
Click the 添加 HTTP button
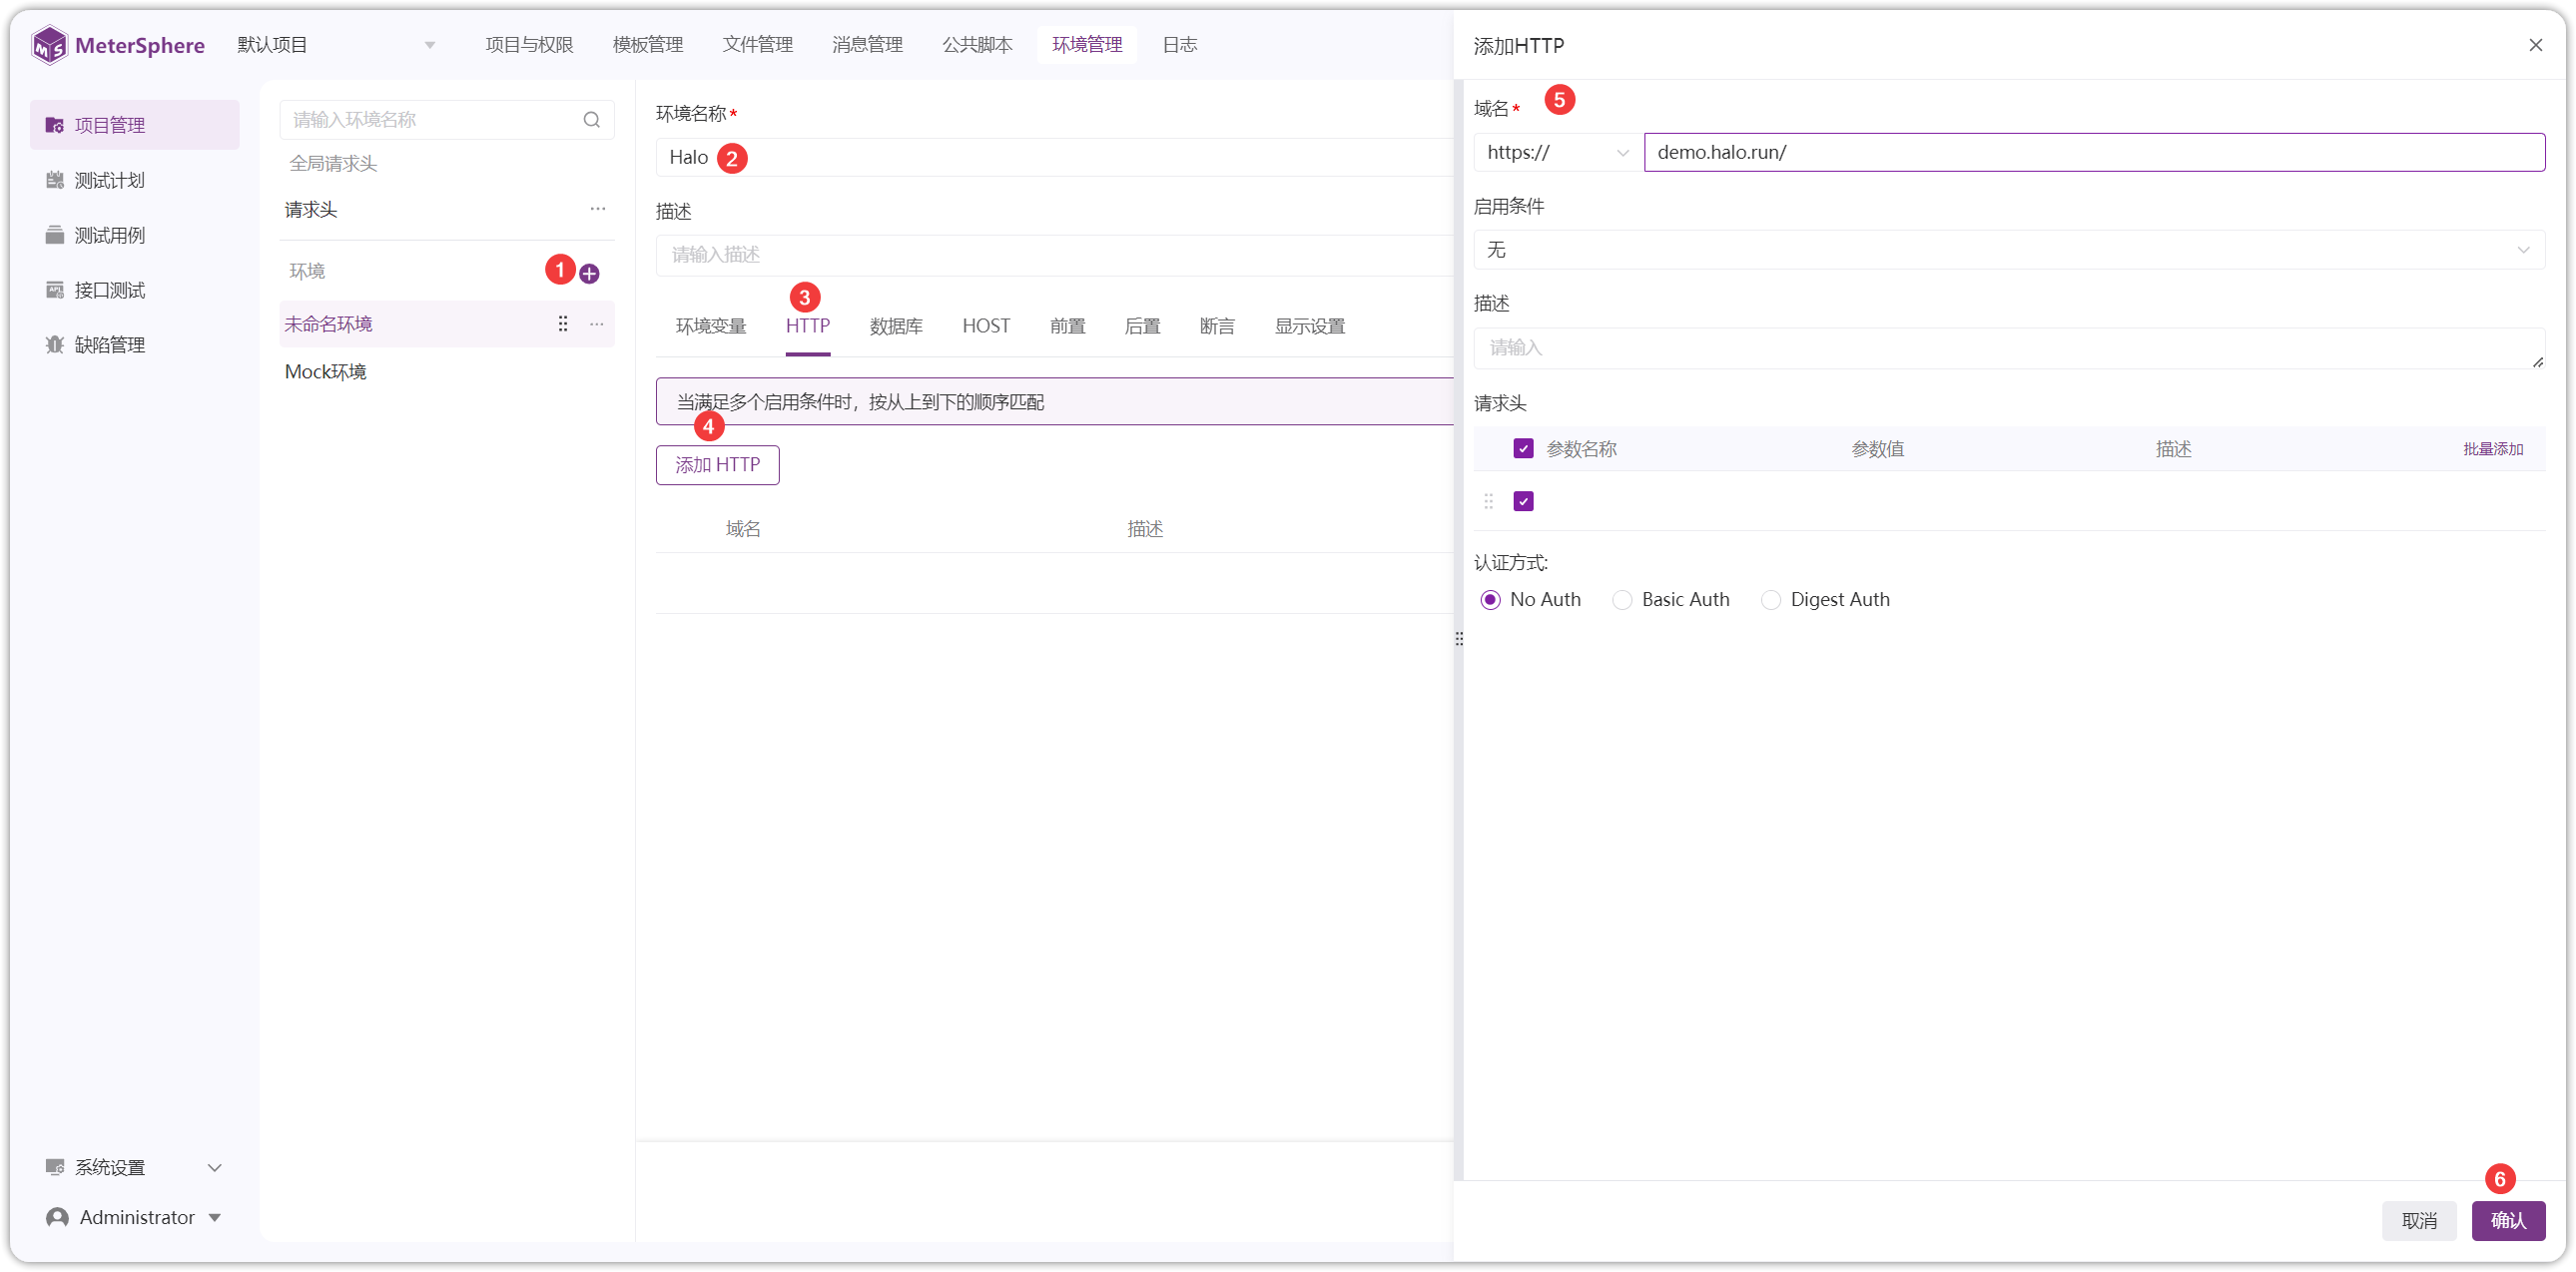[x=717, y=465]
